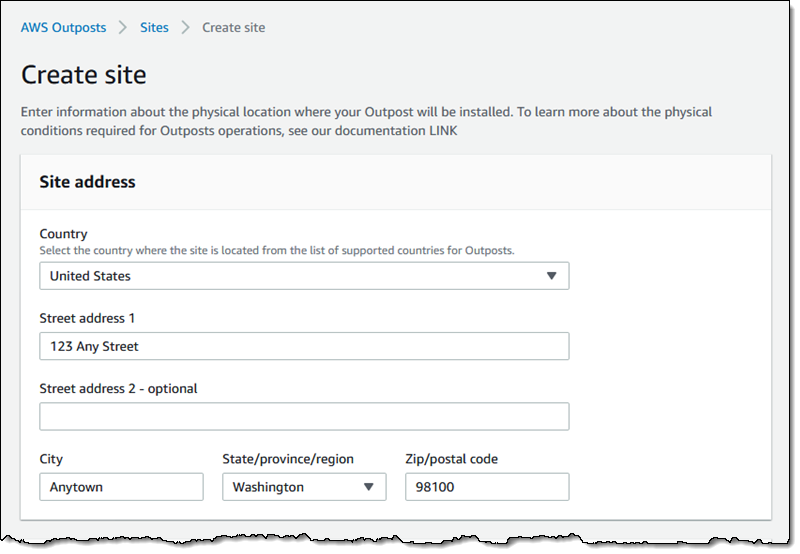Click the empty Street address 2 field

point(304,416)
